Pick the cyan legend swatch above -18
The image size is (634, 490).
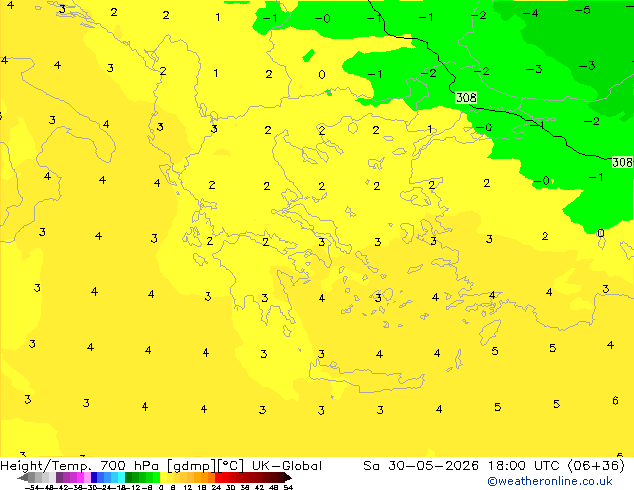pyautogui.click(x=121, y=478)
